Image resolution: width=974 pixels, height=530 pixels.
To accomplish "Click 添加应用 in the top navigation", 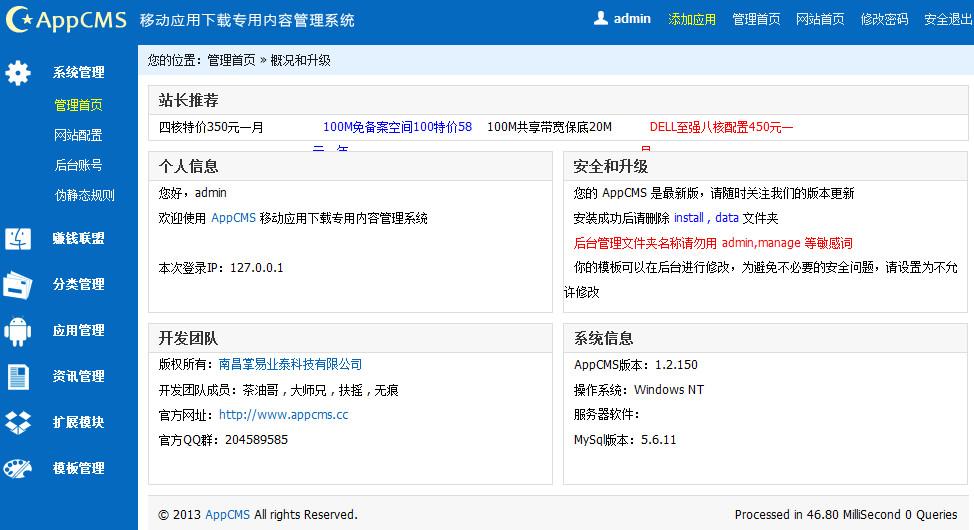I will pyautogui.click(x=692, y=19).
